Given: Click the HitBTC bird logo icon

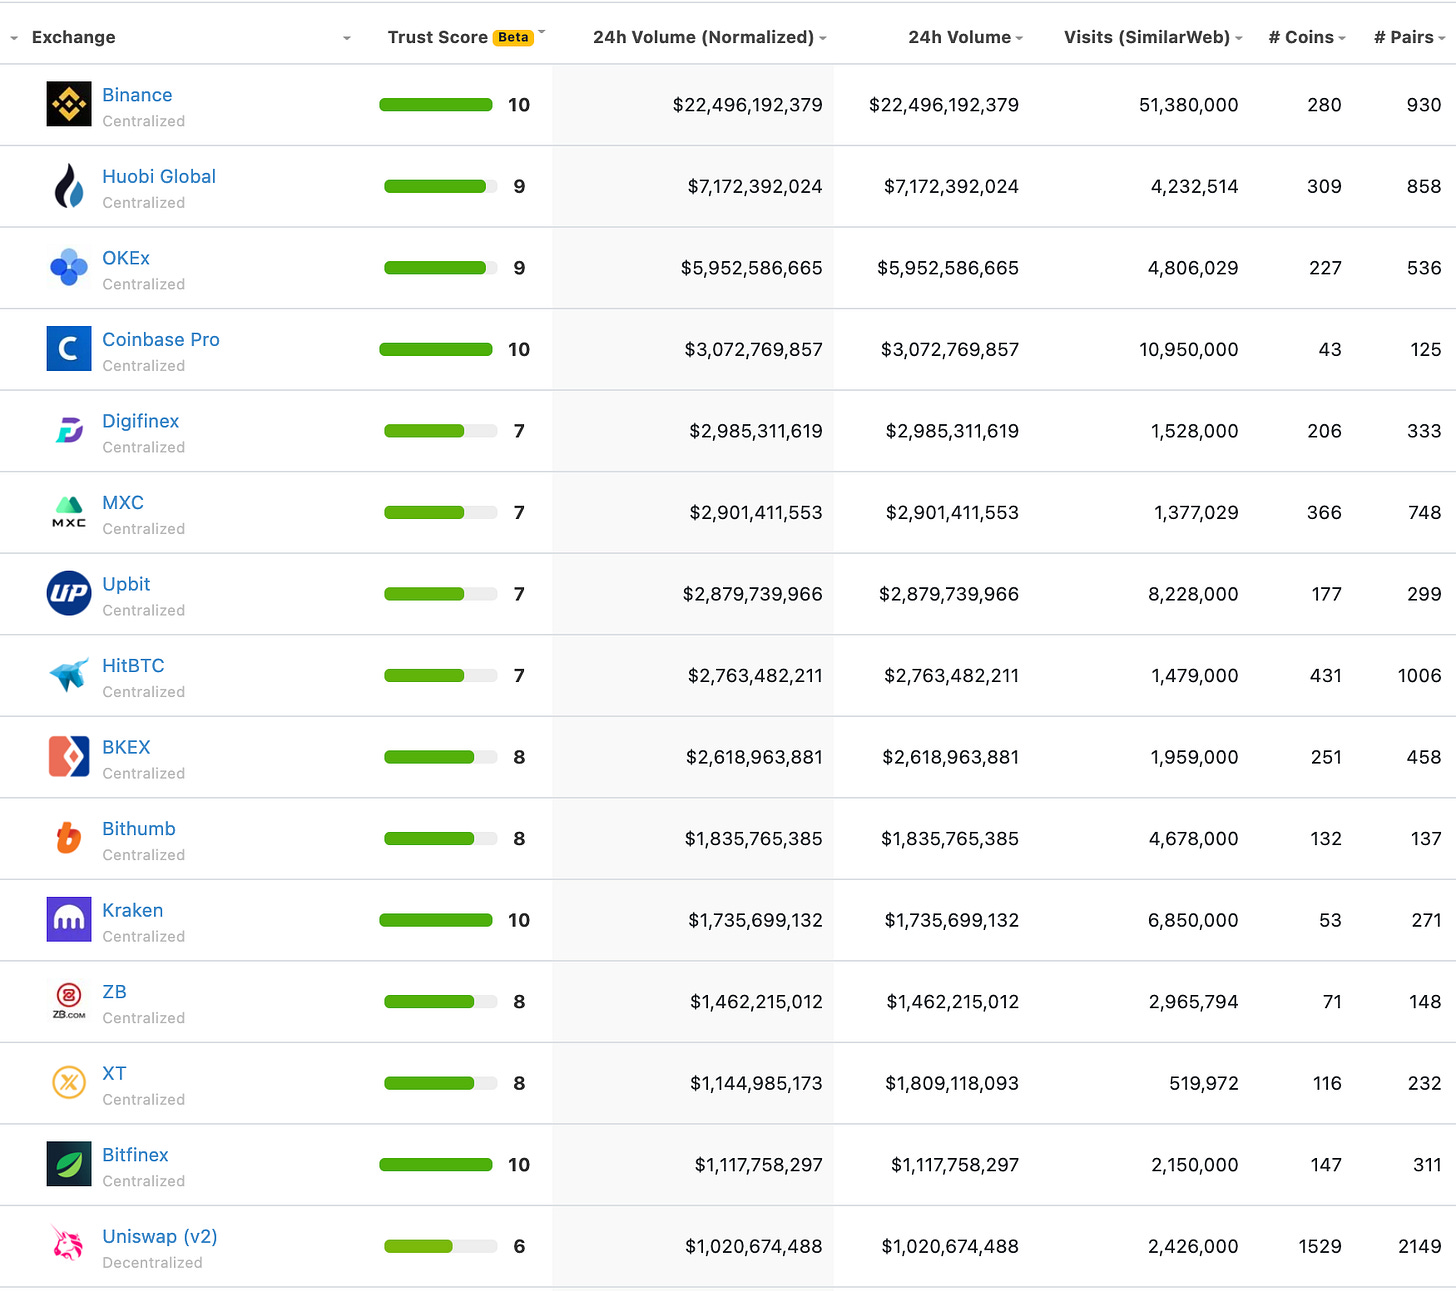Looking at the screenshot, I should [69, 675].
